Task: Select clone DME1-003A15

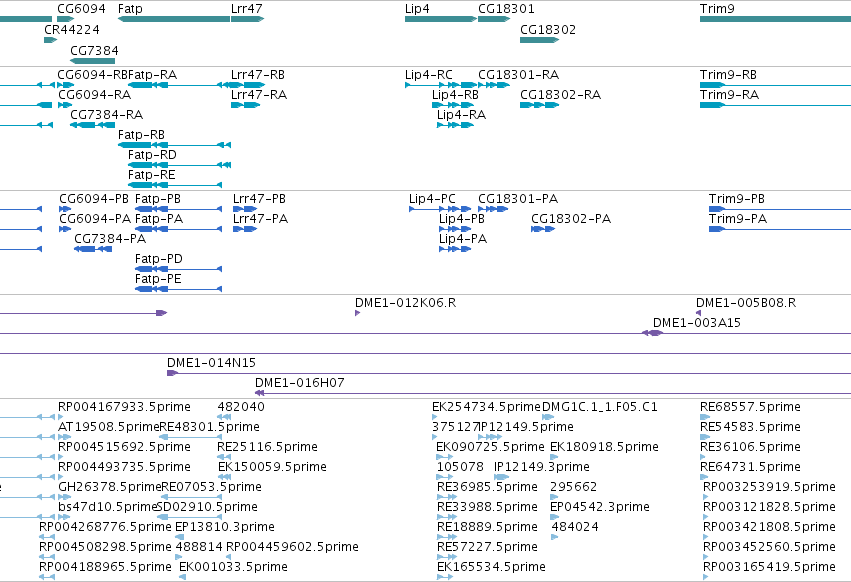Action: (697, 323)
